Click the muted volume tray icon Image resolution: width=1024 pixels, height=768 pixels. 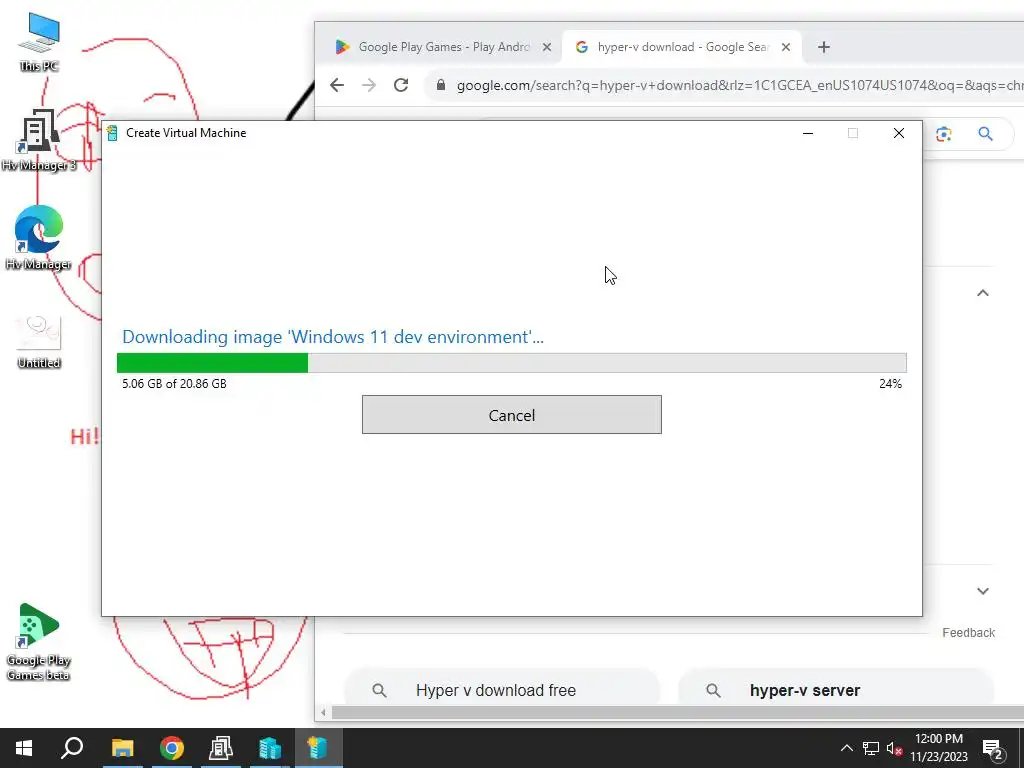894,748
